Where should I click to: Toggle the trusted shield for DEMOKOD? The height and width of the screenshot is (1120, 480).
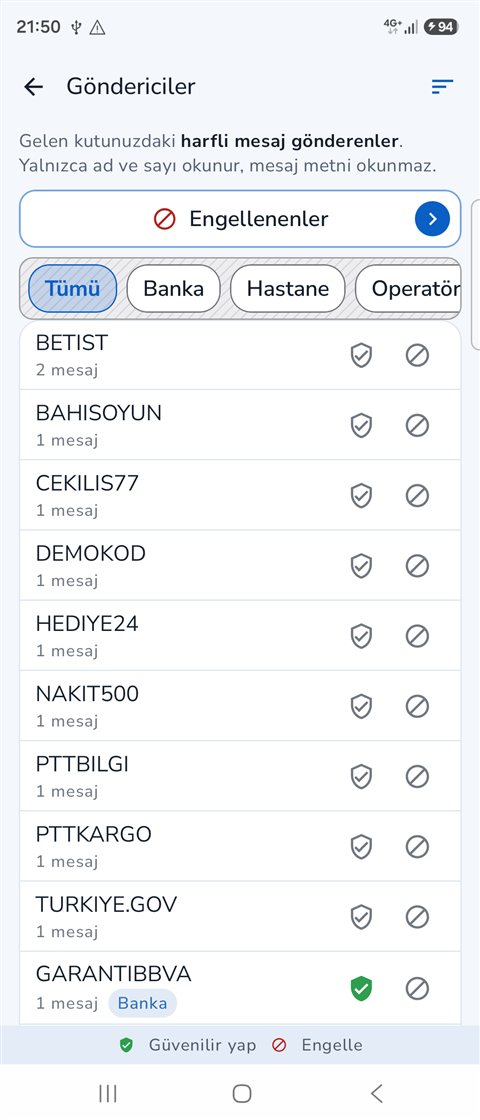click(361, 566)
